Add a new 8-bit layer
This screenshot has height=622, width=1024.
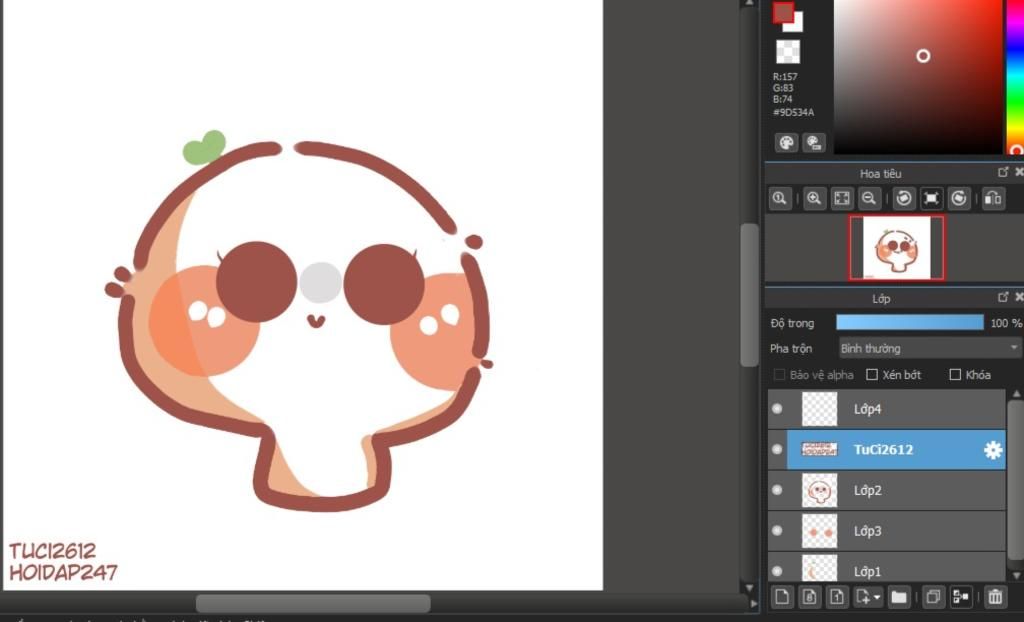pos(809,597)
